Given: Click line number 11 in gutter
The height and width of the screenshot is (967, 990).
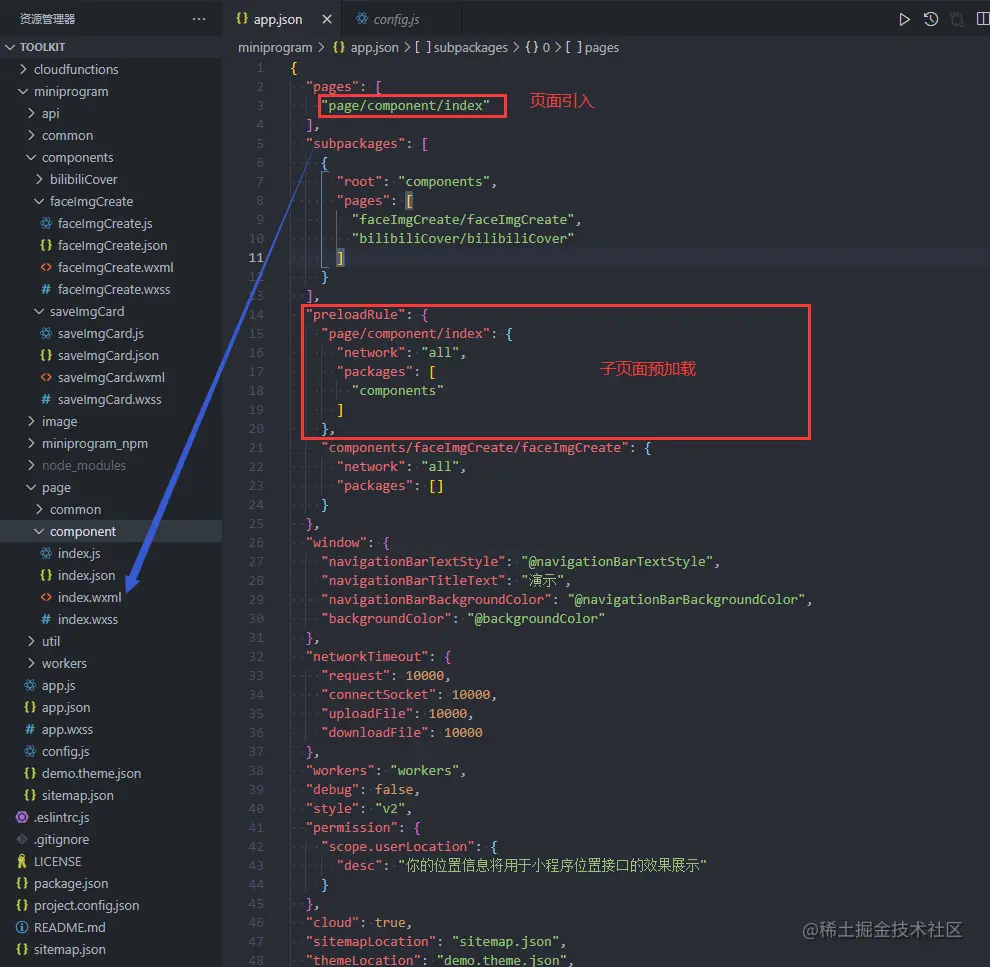Looking at the screenshot, I should 256,258.
